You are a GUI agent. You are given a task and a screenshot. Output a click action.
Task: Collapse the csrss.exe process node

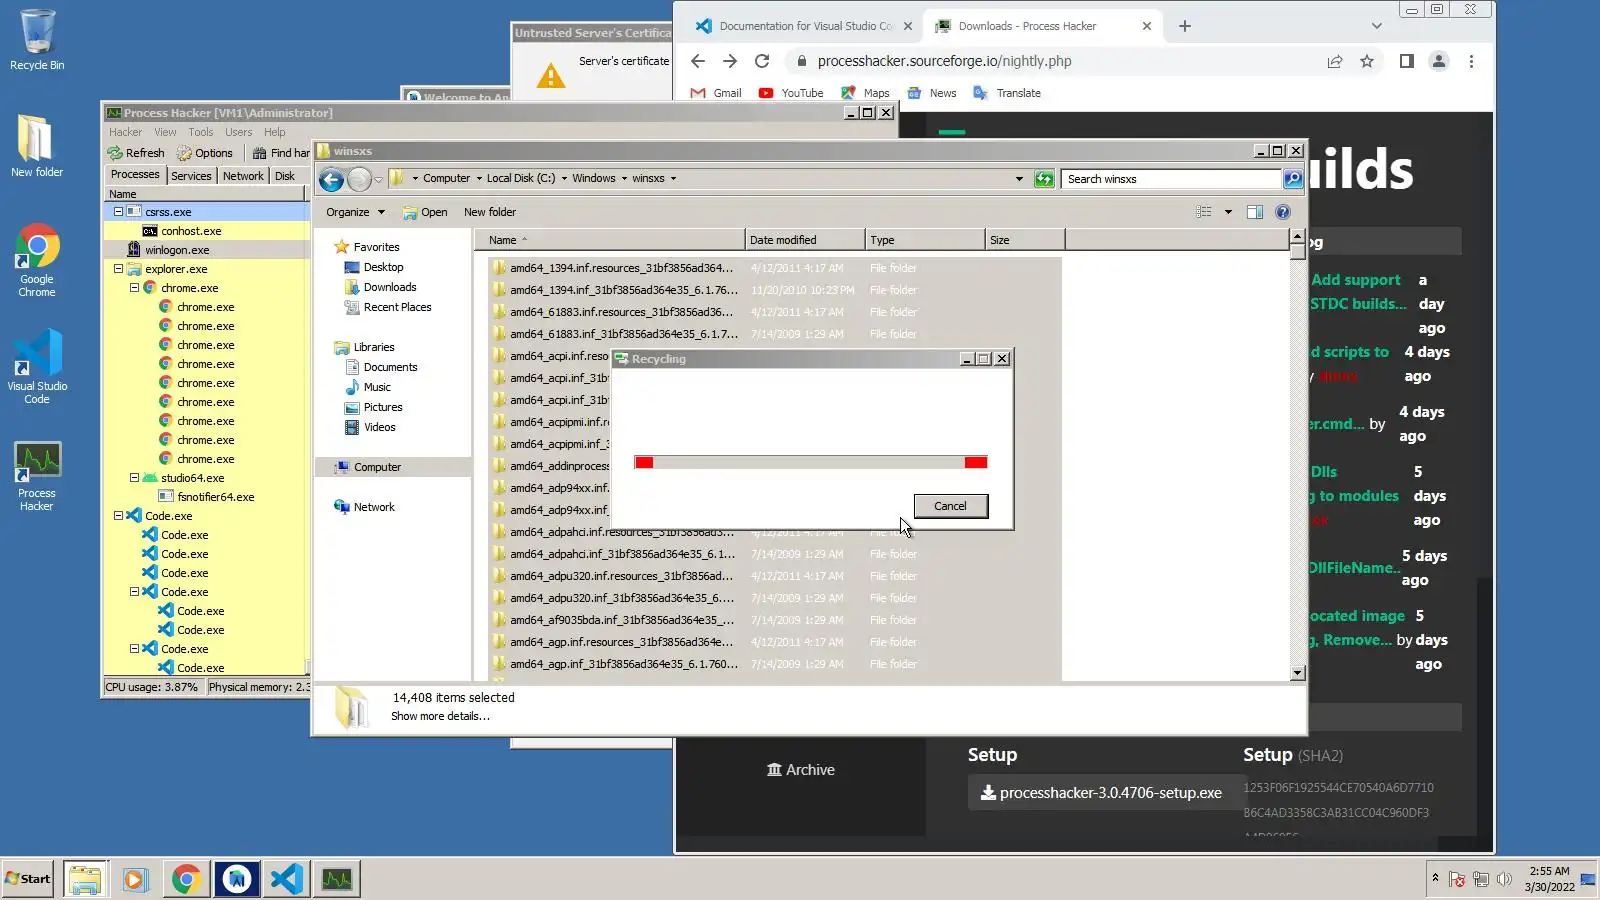click(x=119, y=212)
